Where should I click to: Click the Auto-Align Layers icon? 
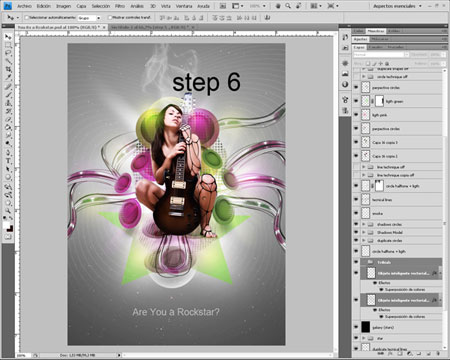[267, 17]
